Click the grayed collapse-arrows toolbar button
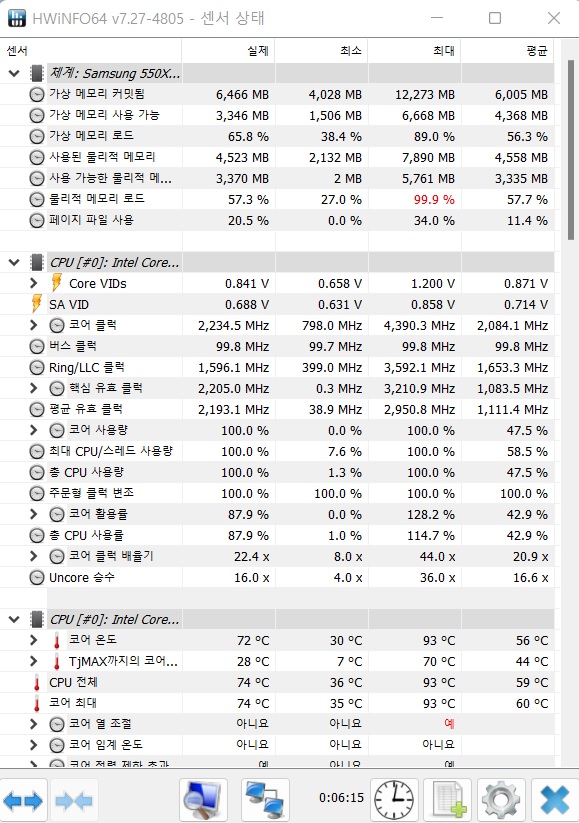The width and height of the screenshot is (579, 823). [75, 799]
